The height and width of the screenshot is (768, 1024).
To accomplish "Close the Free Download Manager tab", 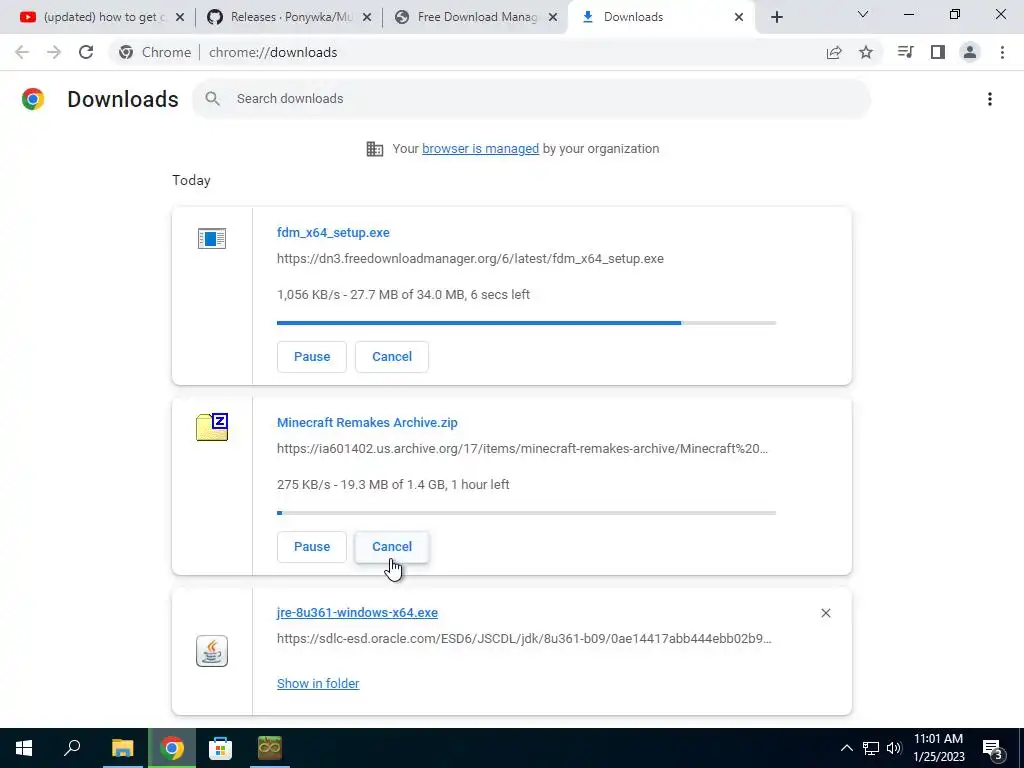I will (553, 17).
